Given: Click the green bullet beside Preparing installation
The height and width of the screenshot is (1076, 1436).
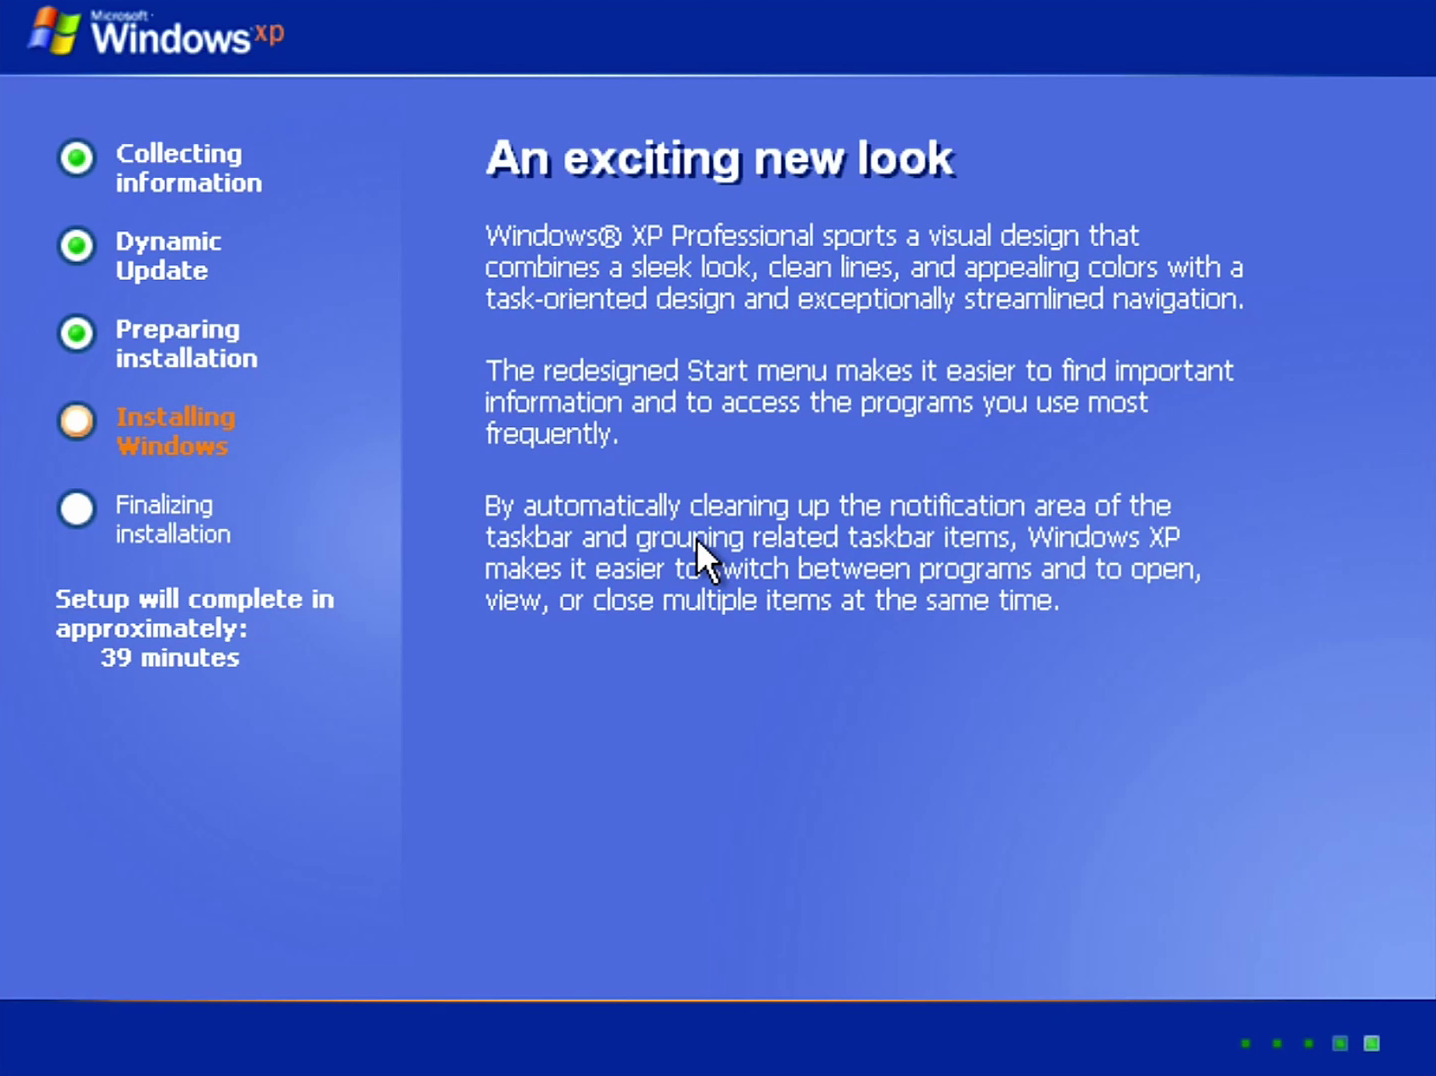Looking at the screenshot, I should pyautogui.click(x=77, y=333).
